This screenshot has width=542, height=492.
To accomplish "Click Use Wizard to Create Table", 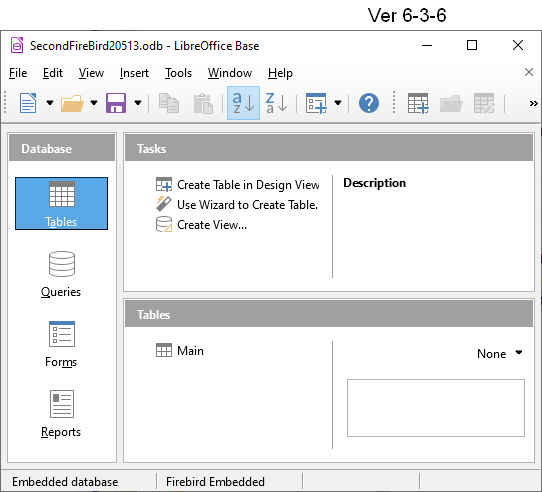I will [x=237, y=205].
